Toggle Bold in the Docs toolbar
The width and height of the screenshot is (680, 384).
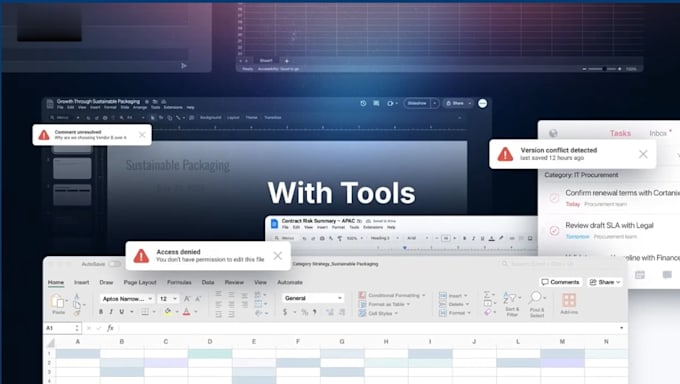[x=464, y=238]
